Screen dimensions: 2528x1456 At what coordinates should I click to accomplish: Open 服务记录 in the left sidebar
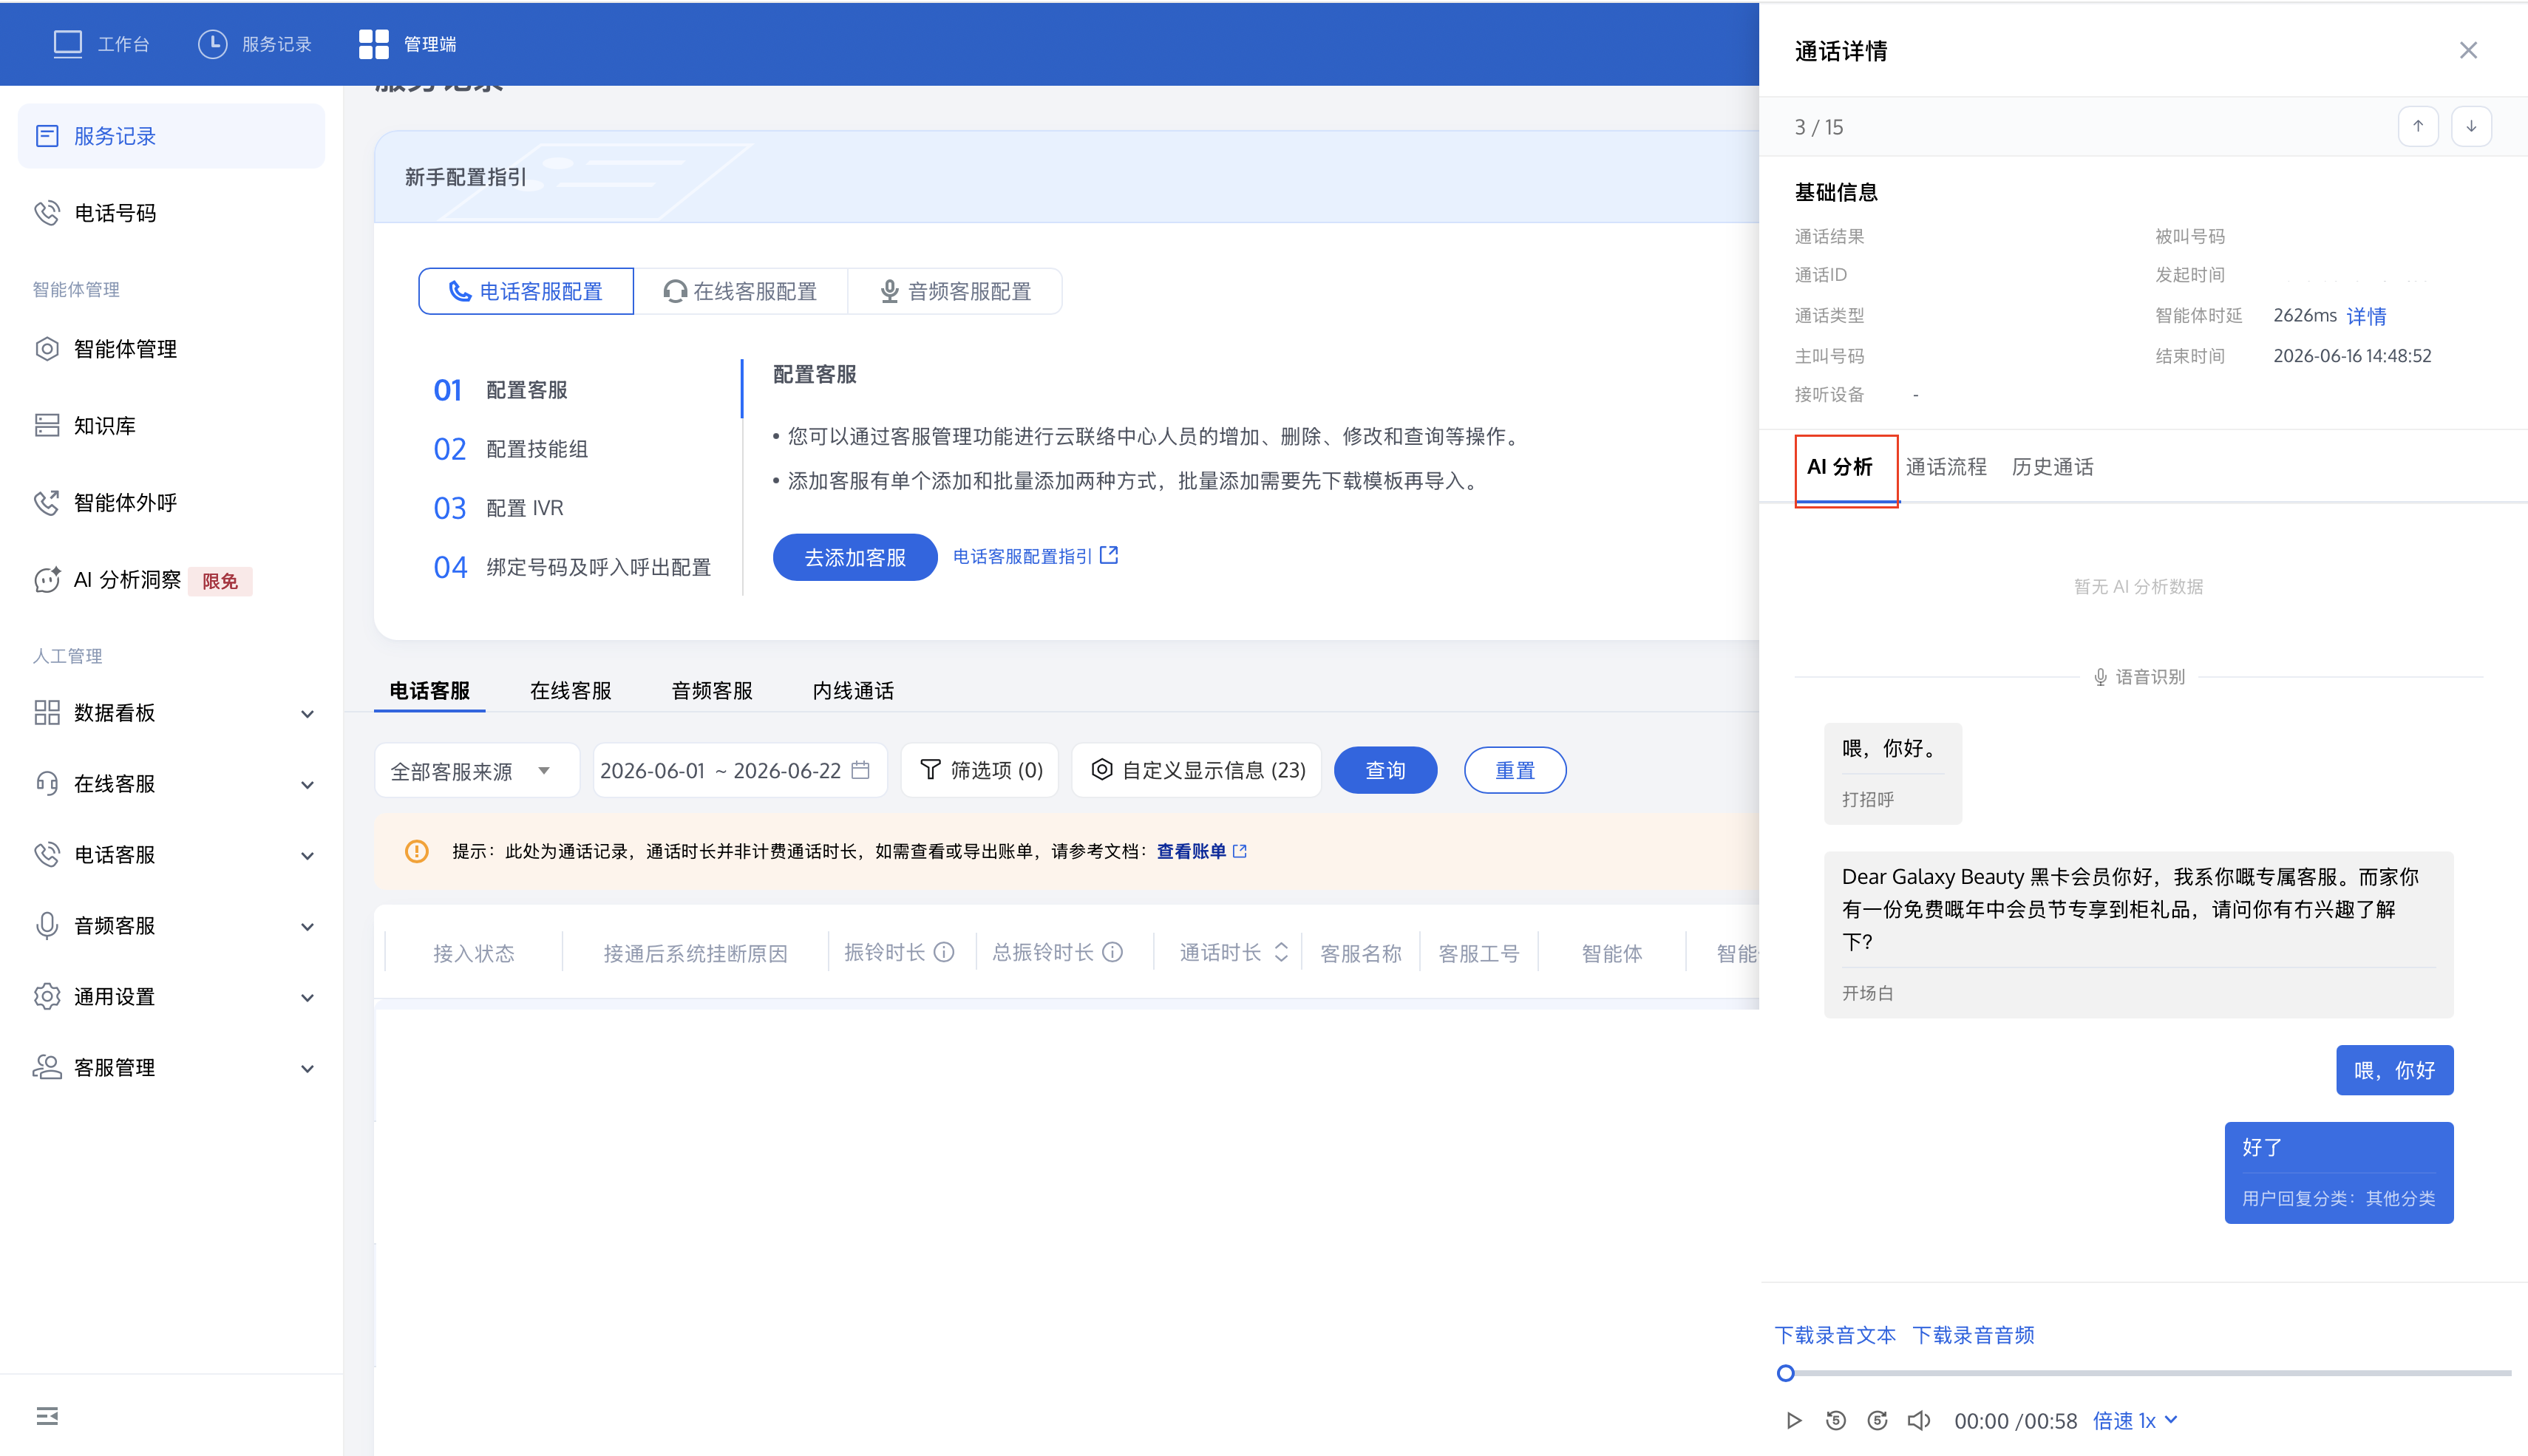(171, 136)
